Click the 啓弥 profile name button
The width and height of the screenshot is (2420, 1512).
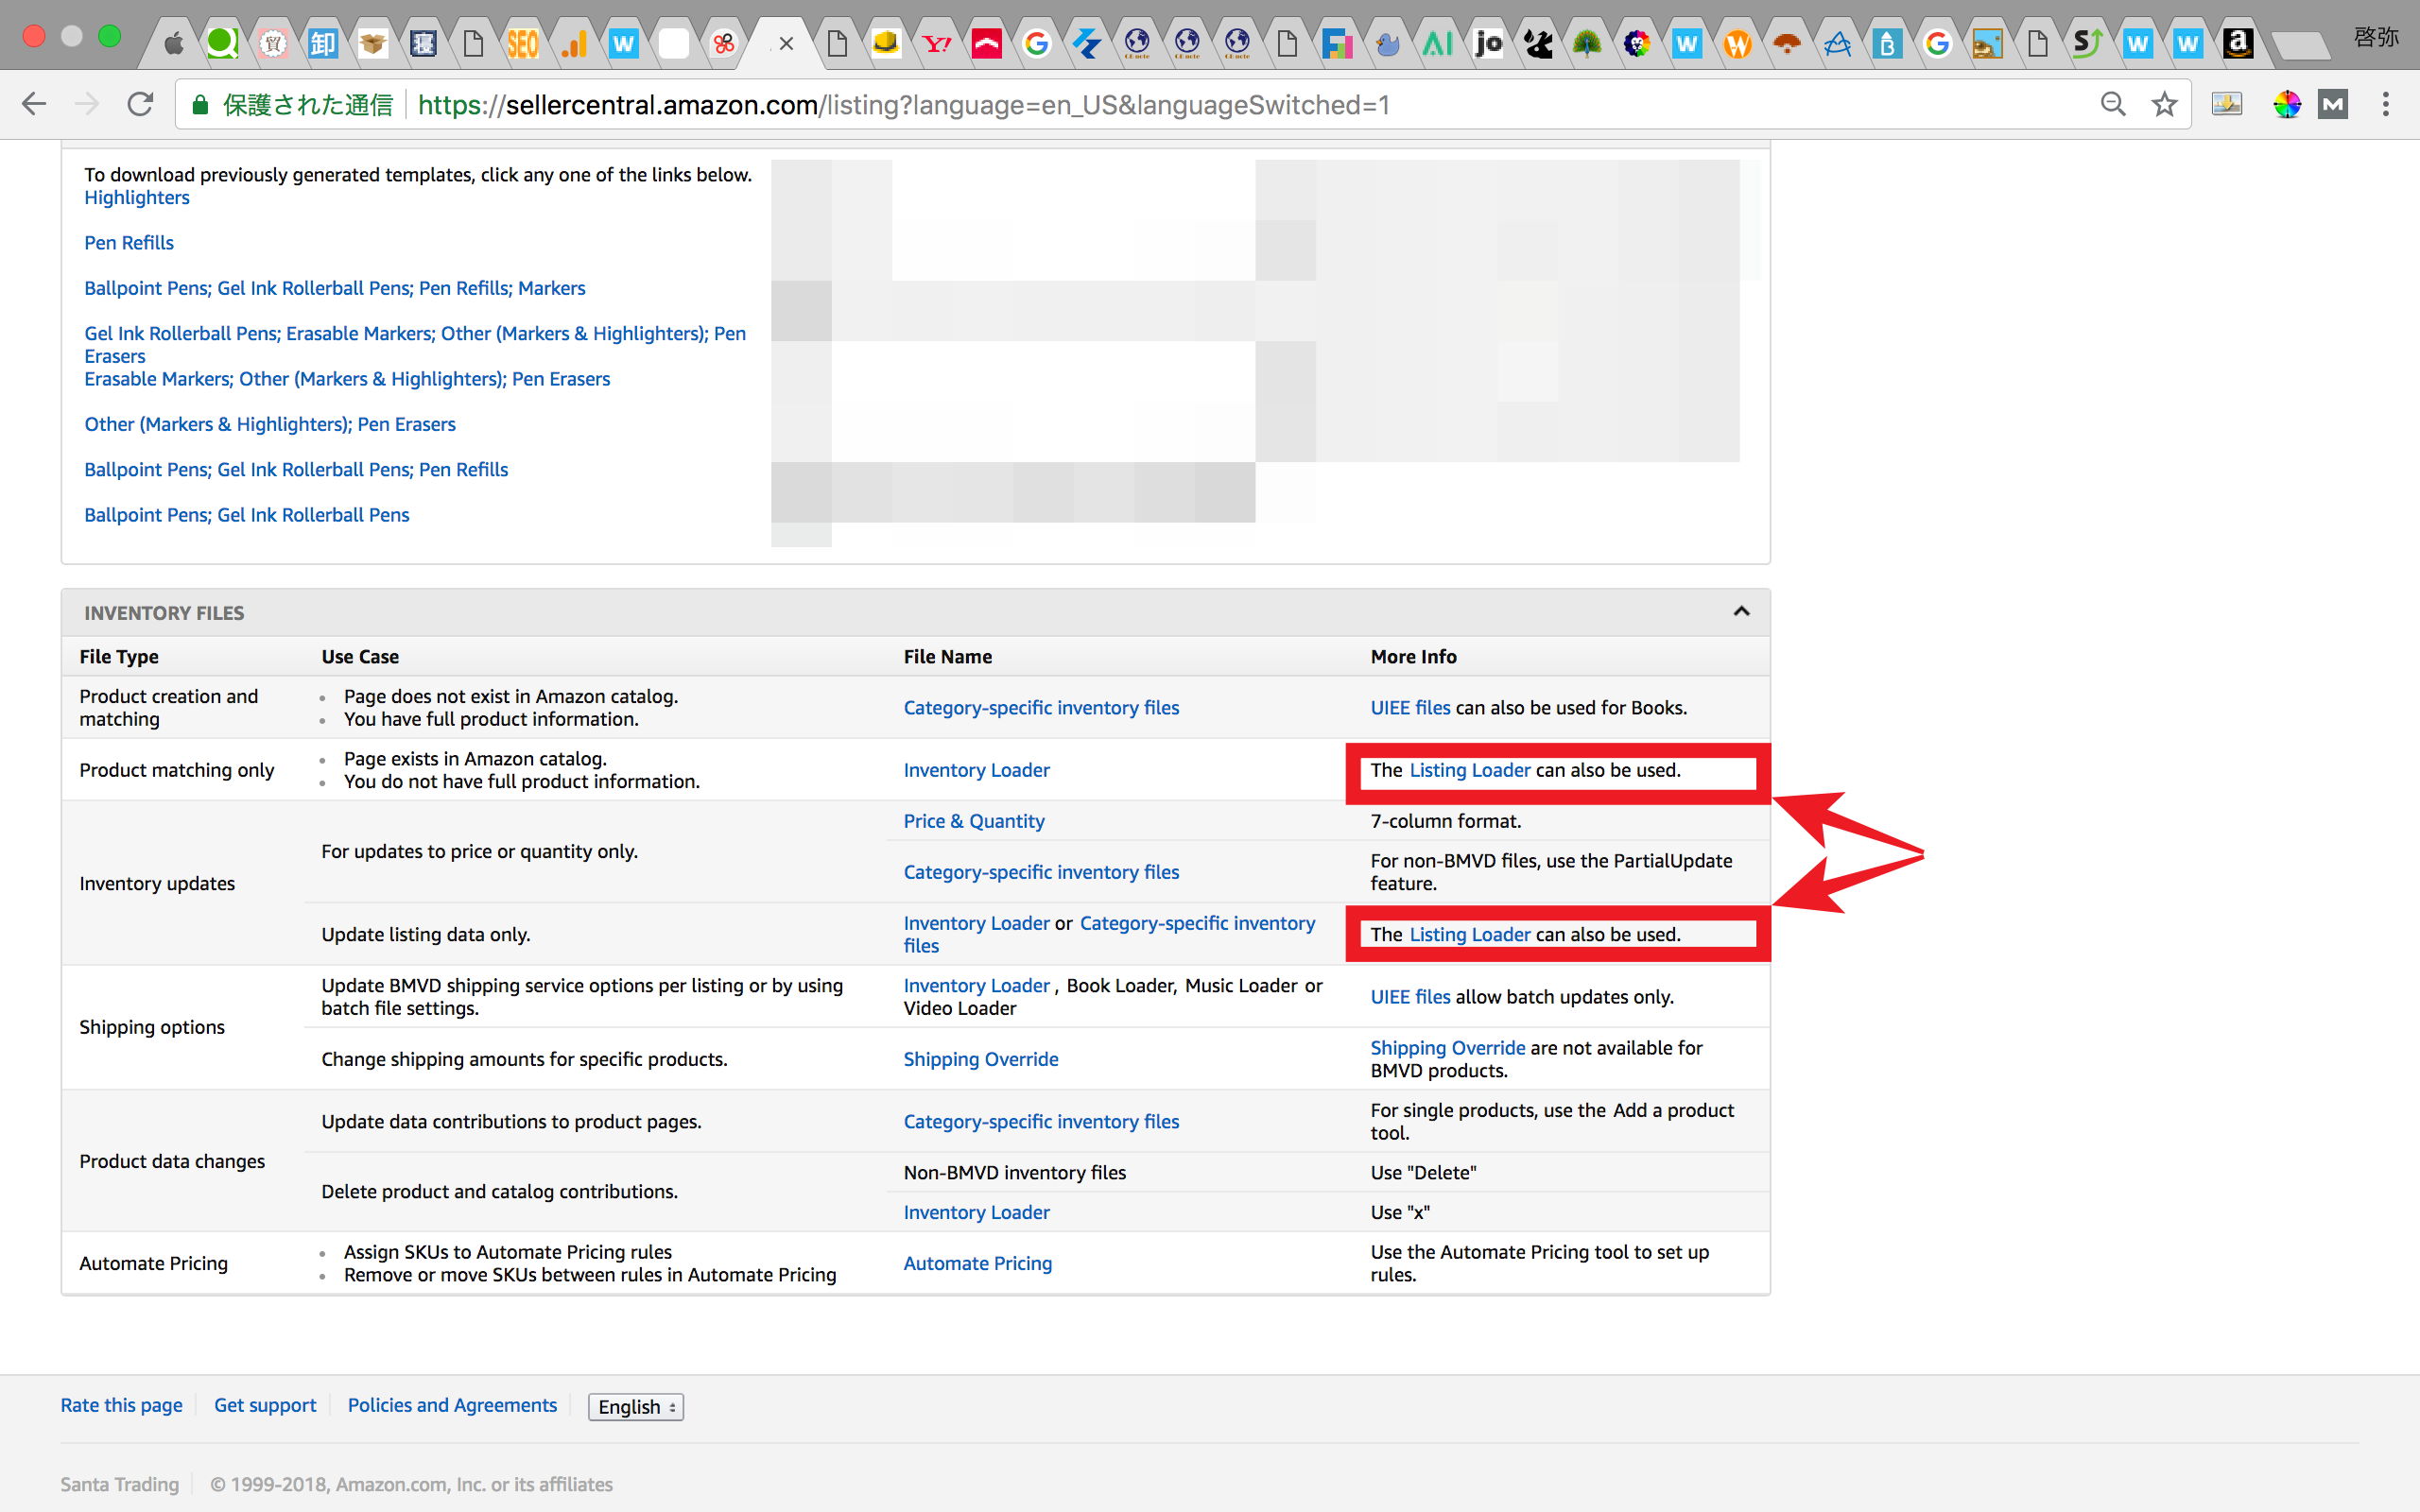click(2375, 37)
